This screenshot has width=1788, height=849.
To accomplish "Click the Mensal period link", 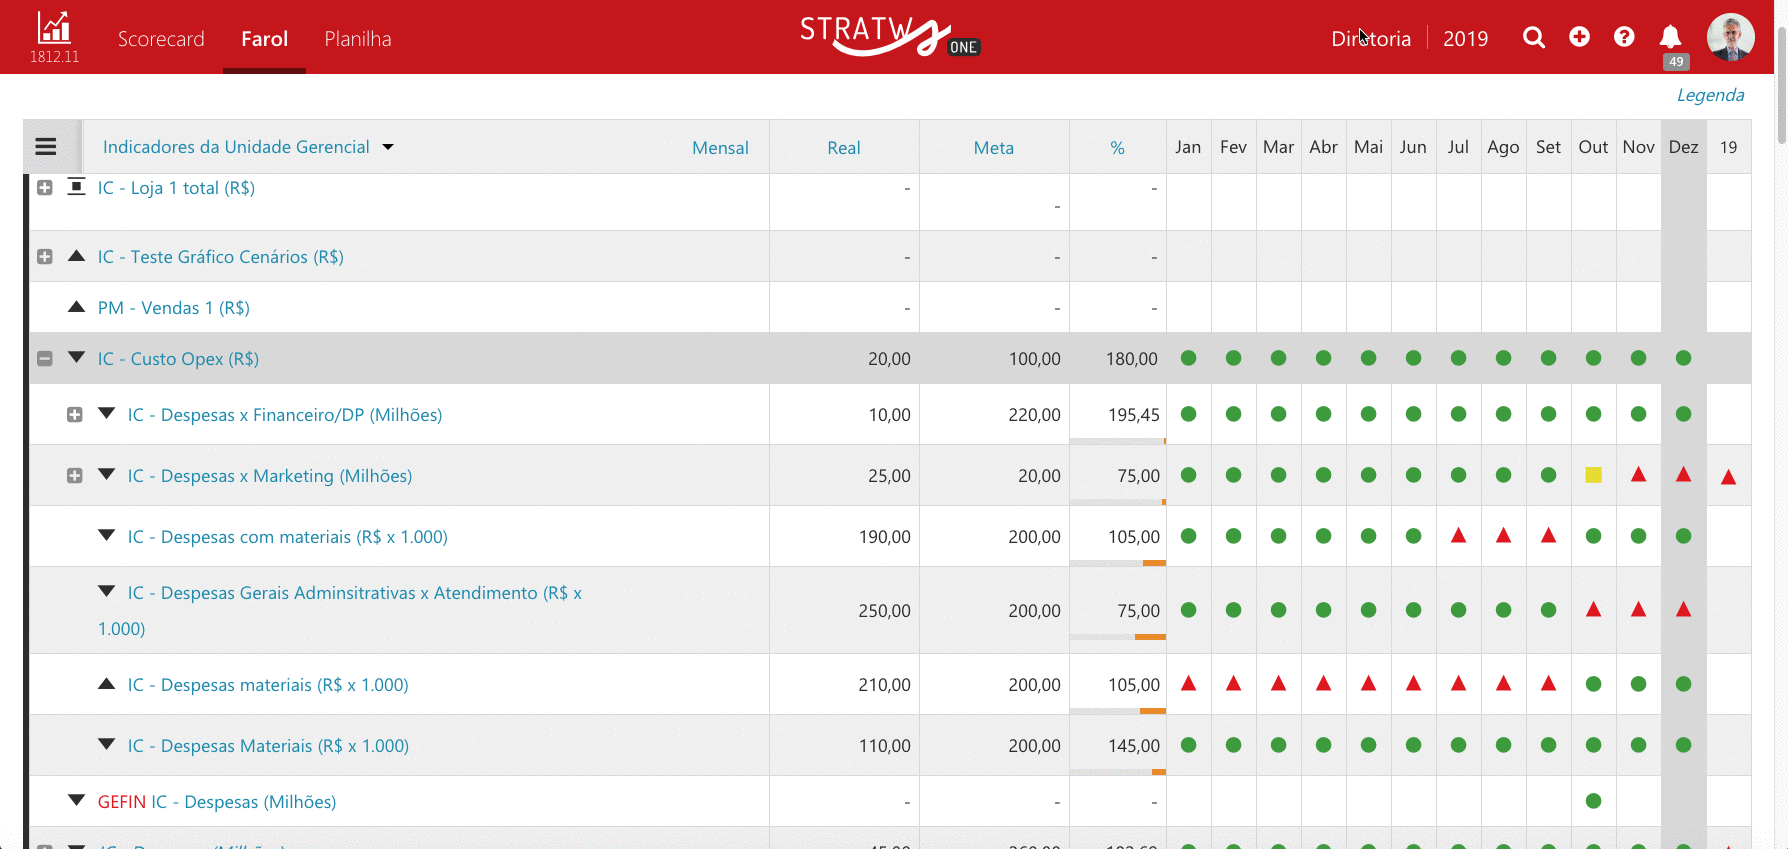I will (x=720, y=148).
